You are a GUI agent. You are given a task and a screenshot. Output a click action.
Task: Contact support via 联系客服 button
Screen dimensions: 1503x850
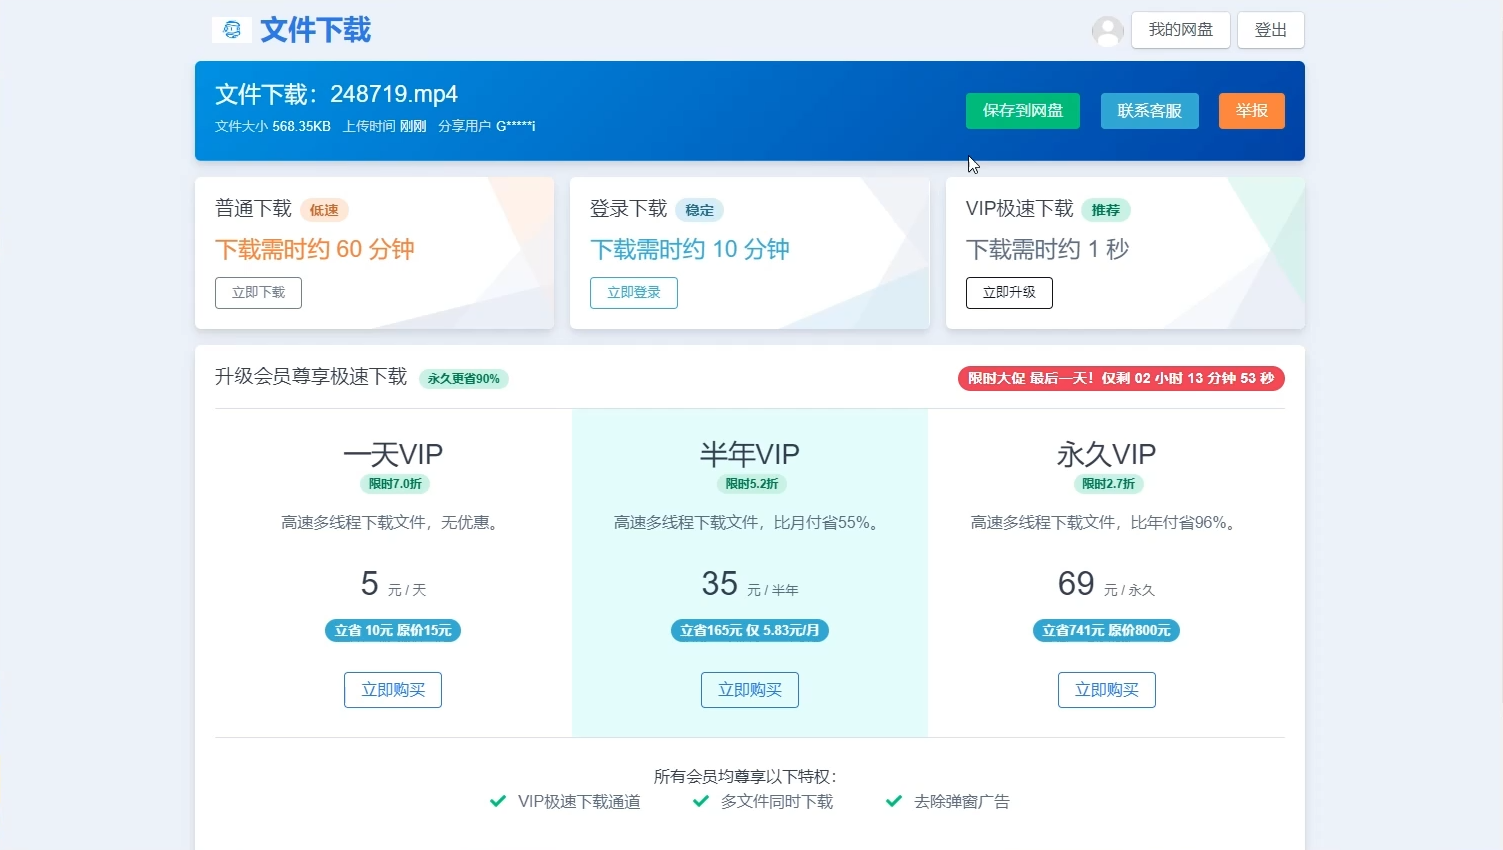pos(1149,111)
